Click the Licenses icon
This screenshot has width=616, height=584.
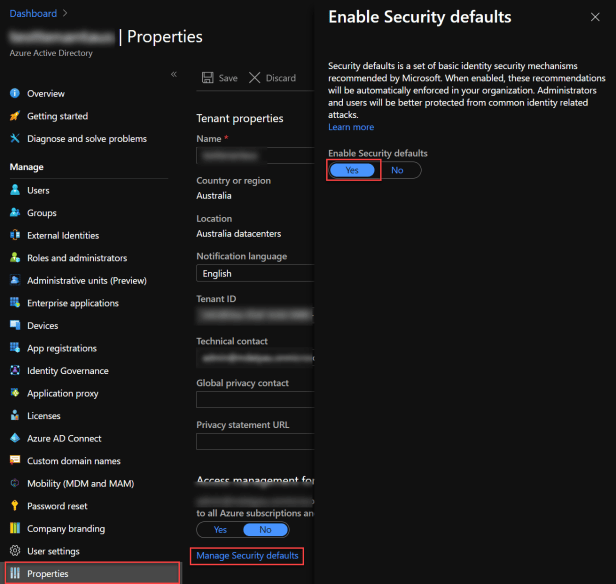(x=15, y=416)
